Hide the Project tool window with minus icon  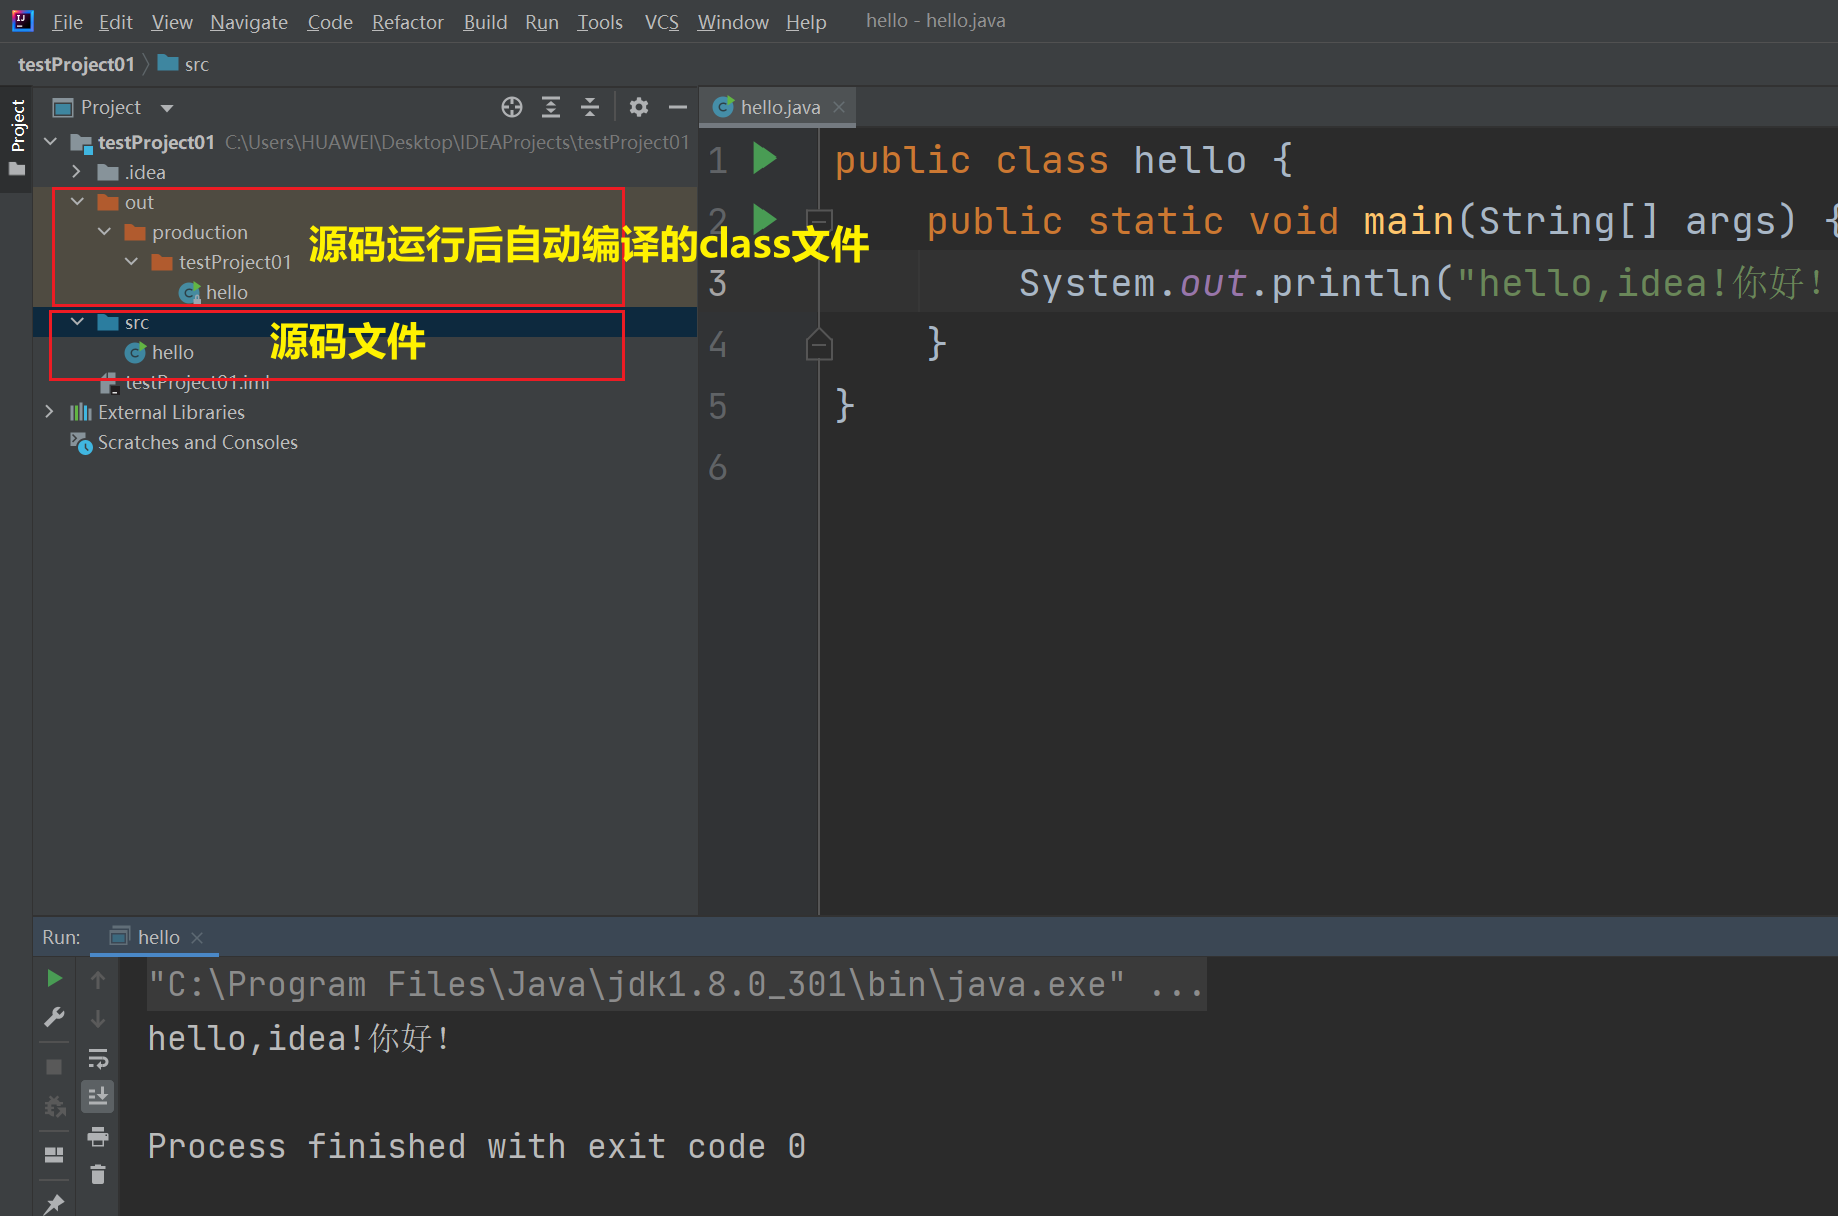click(x=678, y=107)
